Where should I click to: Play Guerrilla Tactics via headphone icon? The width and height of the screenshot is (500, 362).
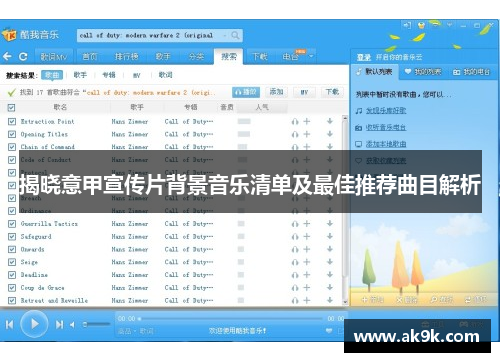pyautogui.click(x=295, y=224)
